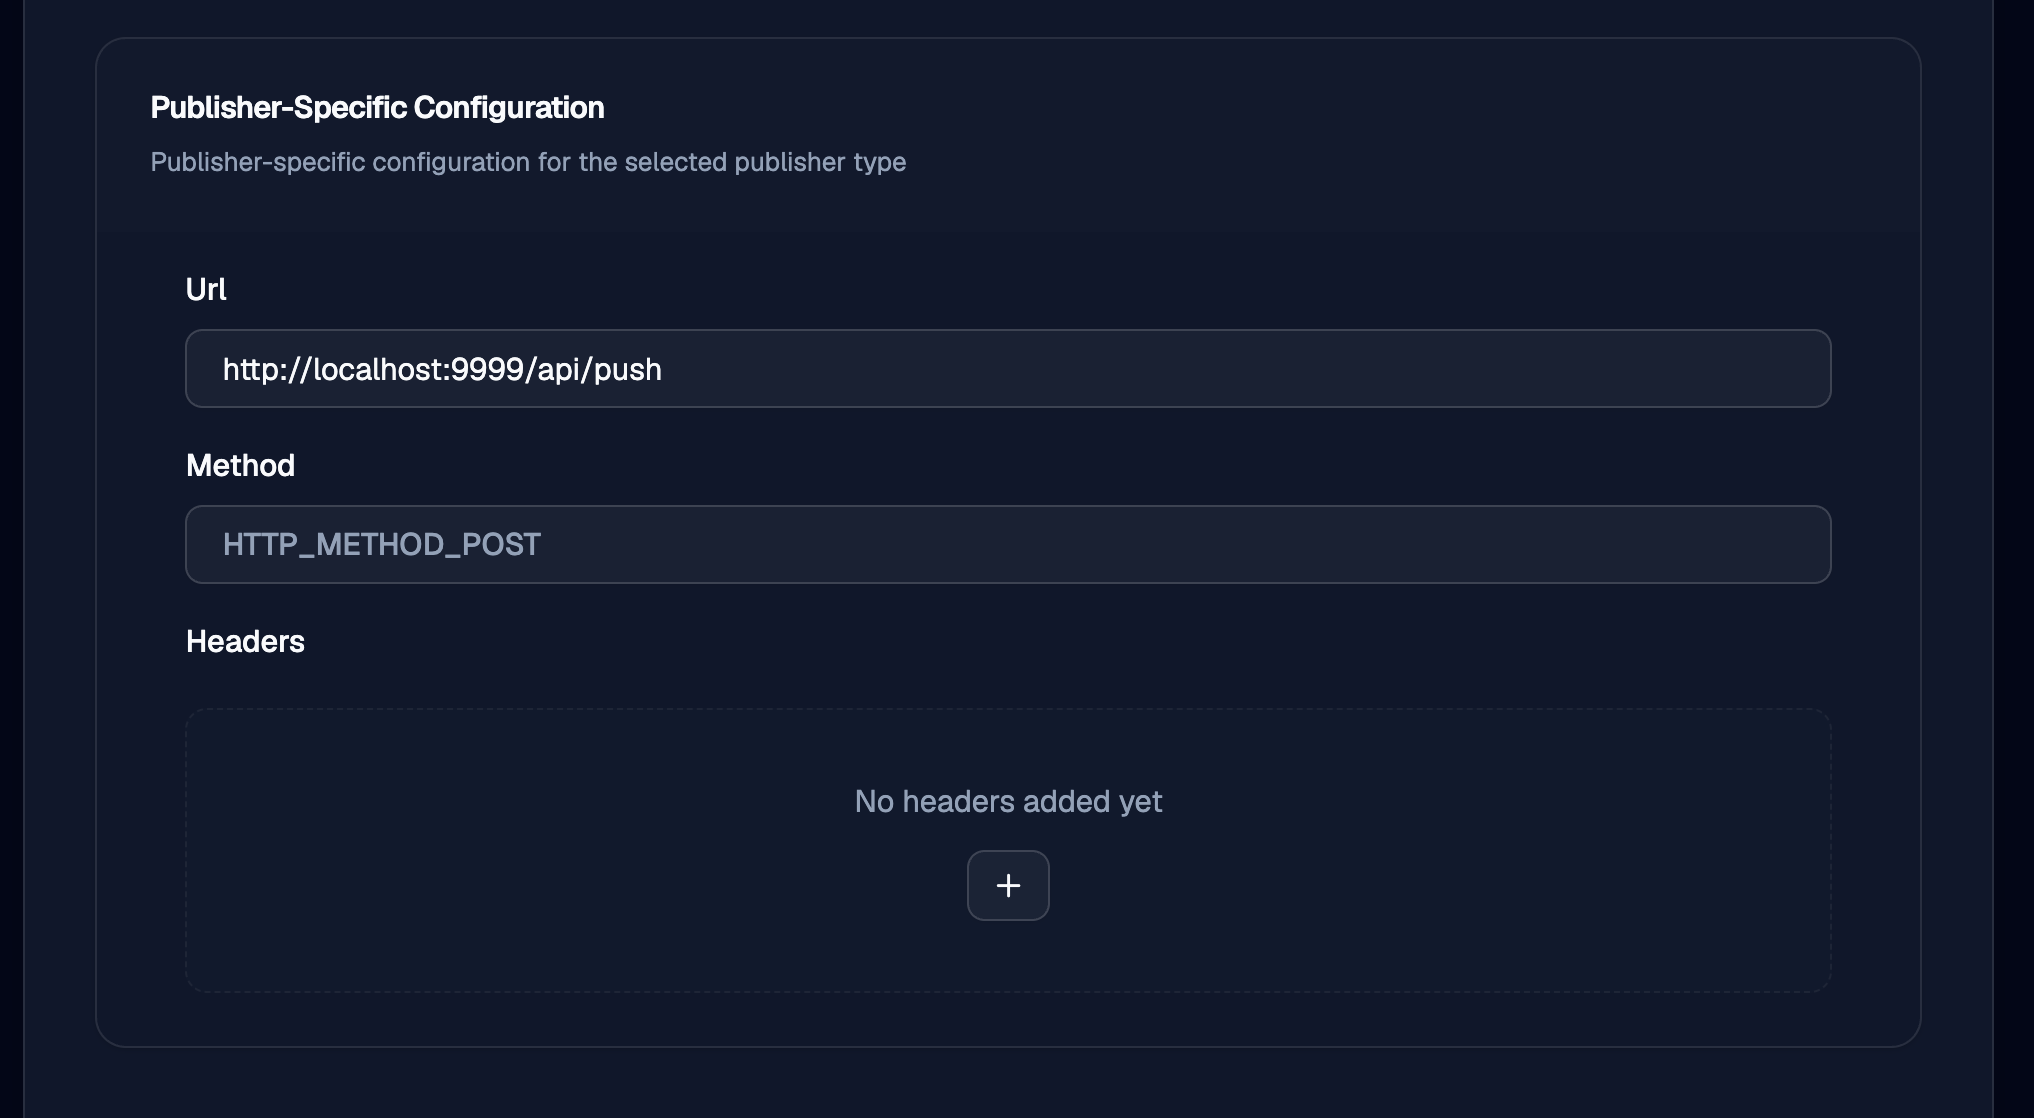Click the publisher-specific configuration description text
2034x1118 pixels.
click(x=528, y=162)
